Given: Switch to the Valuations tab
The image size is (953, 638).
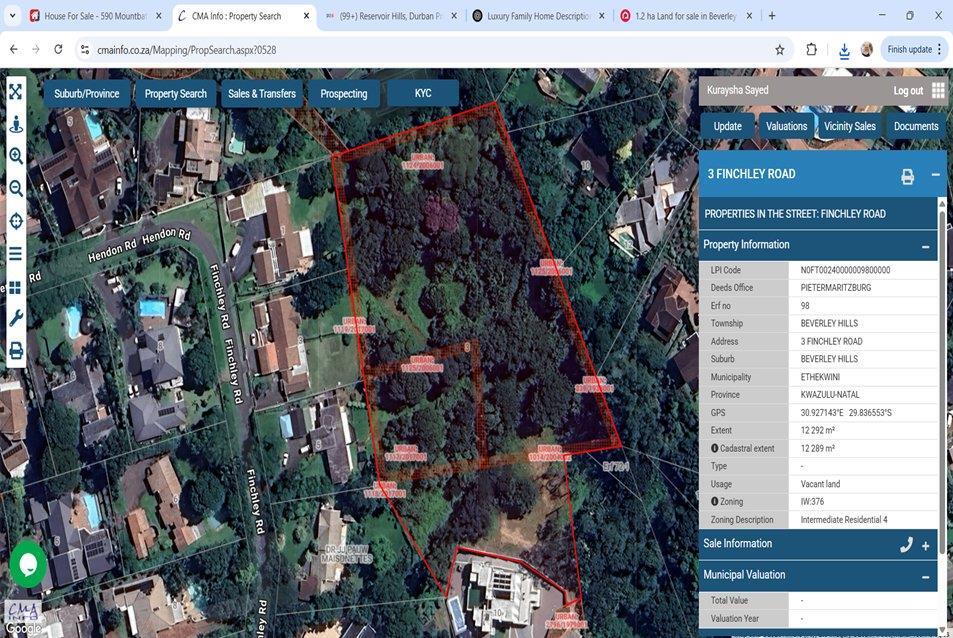Looking at the screenshot, I should tap(787, 126).
